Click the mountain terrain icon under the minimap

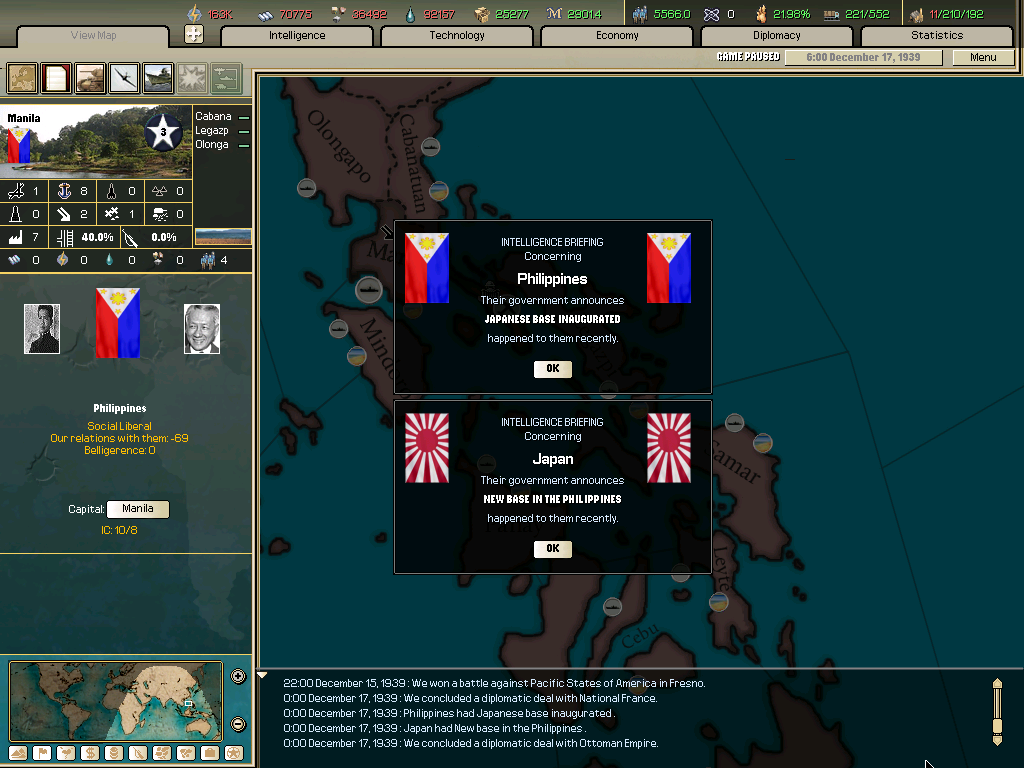(x=18, y=753)
